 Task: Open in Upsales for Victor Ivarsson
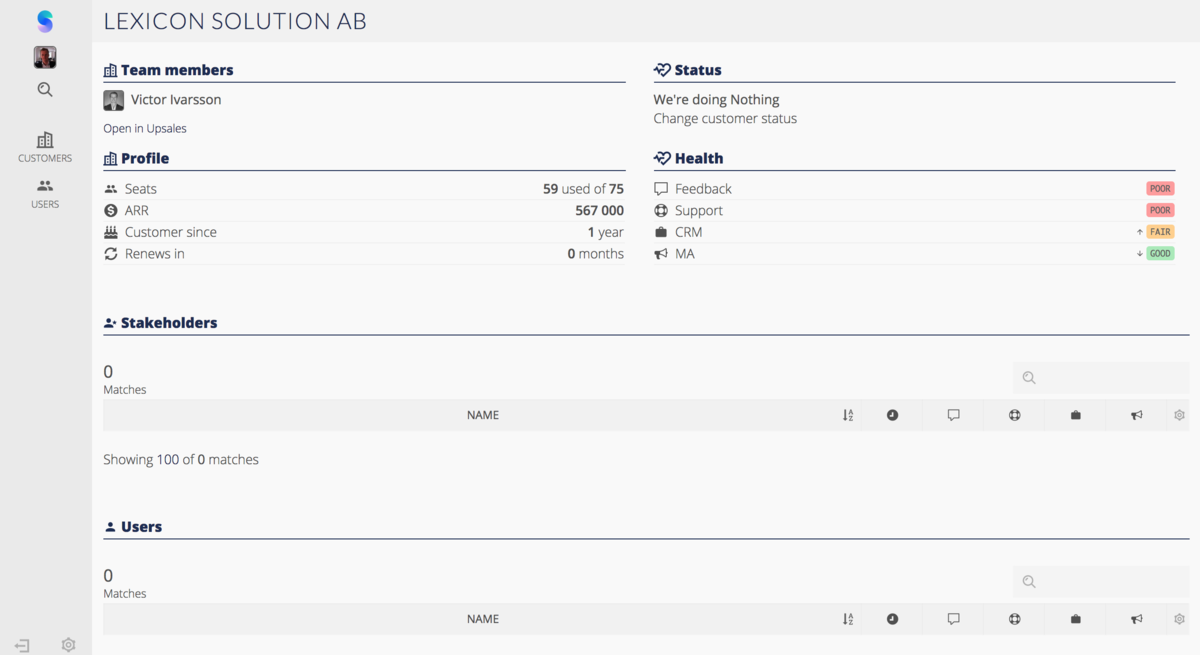pyautogui.click(x=144, y=128)
